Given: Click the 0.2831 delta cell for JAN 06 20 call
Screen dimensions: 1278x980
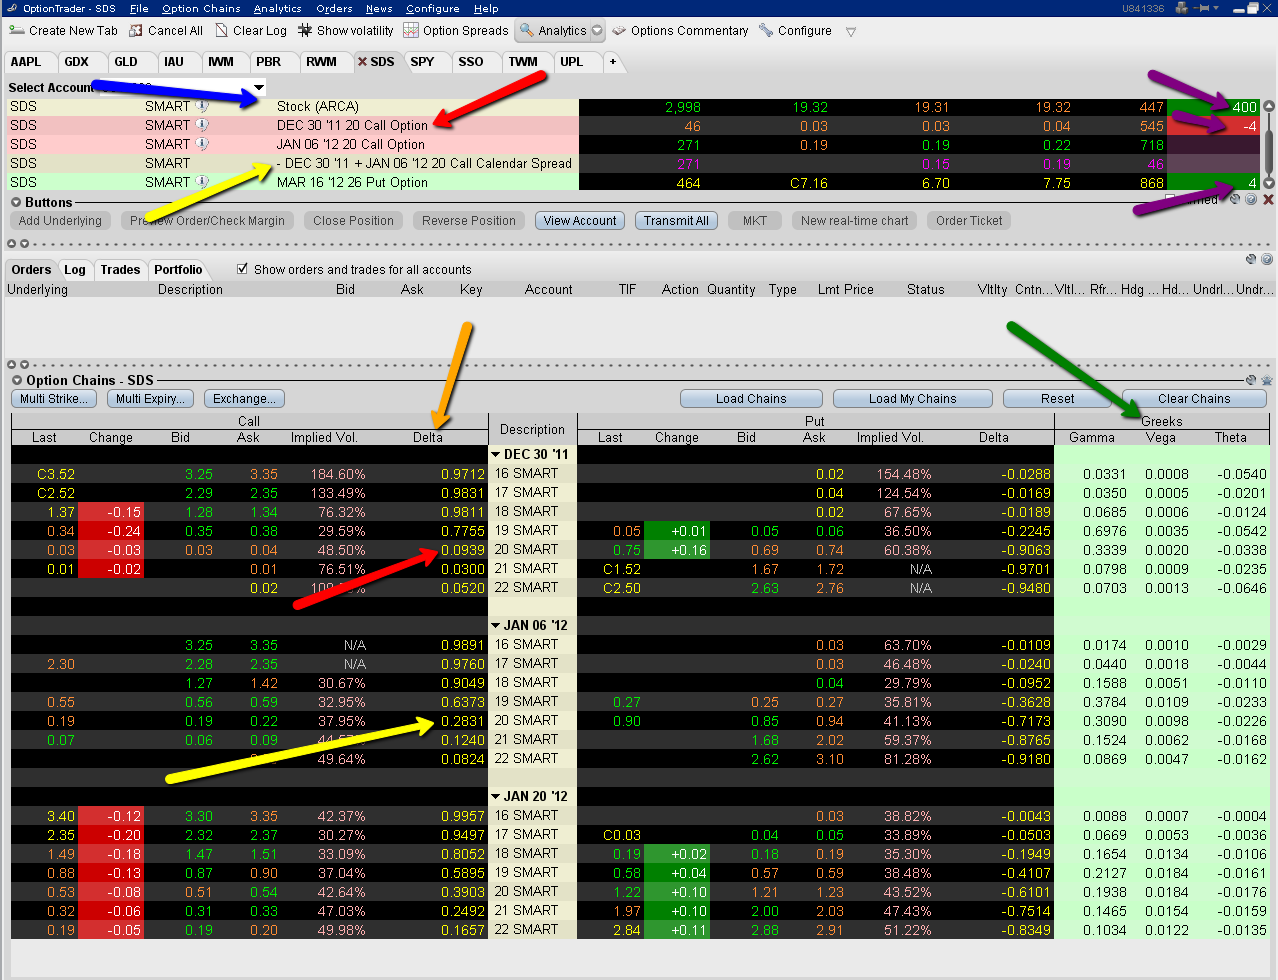Looking at the screenshot, I should pyautogui.click(x=462, y=721).
